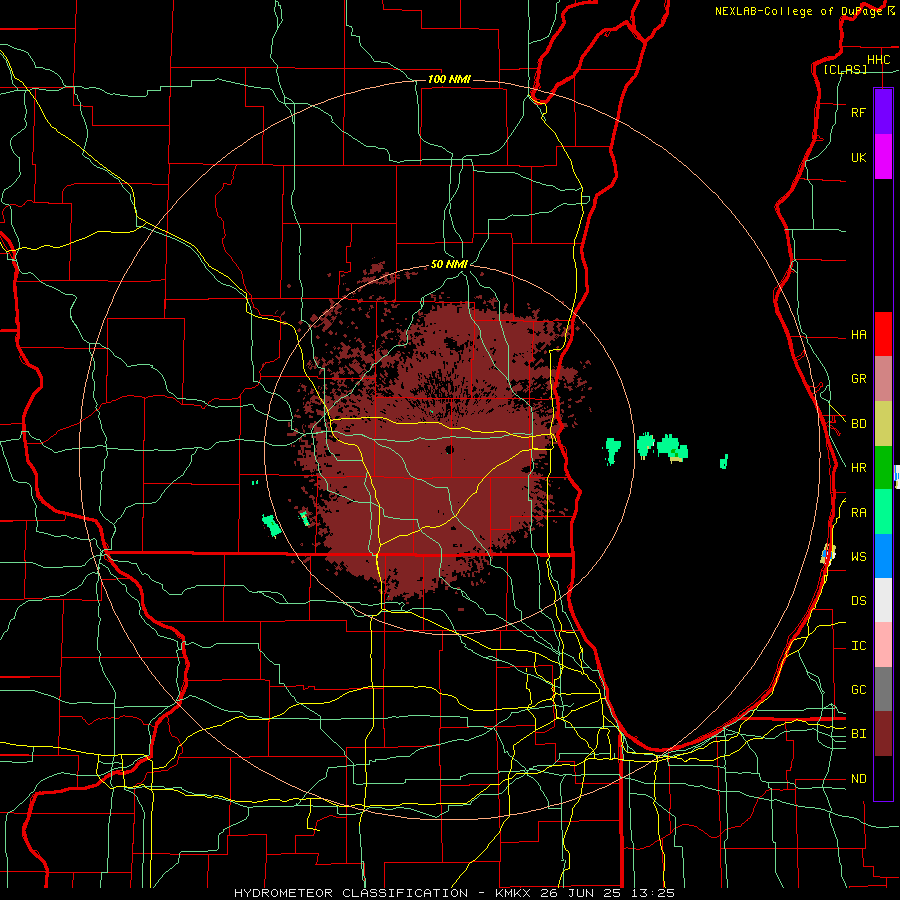Image resolution: width=900 pixels, height=900 pixels.
Task: Click the DS legend label
Action: (x=858, y=600)
